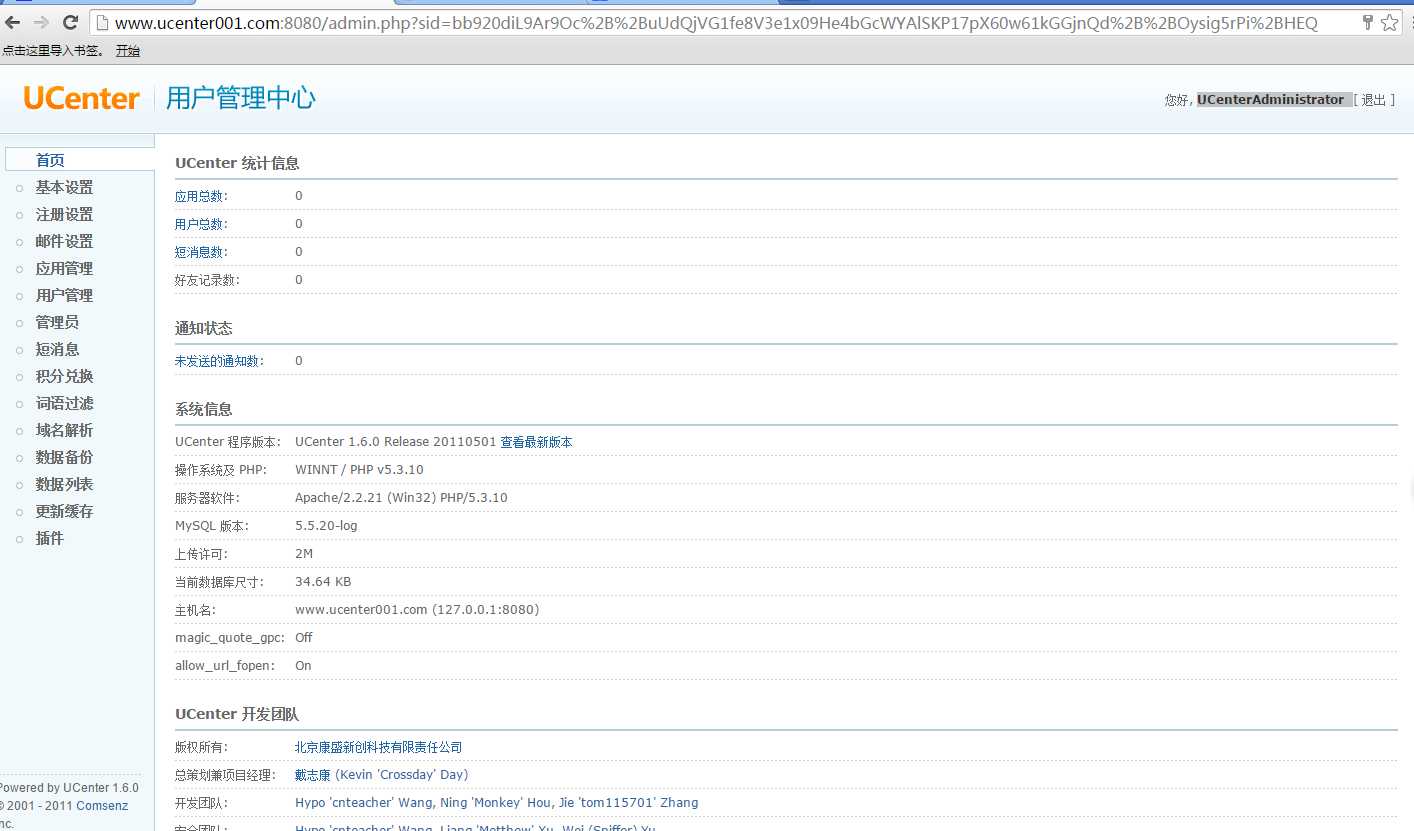Open 短消息 in the sidebar
The height and width of the screenshot is (831, 1414).
(57, 349)
